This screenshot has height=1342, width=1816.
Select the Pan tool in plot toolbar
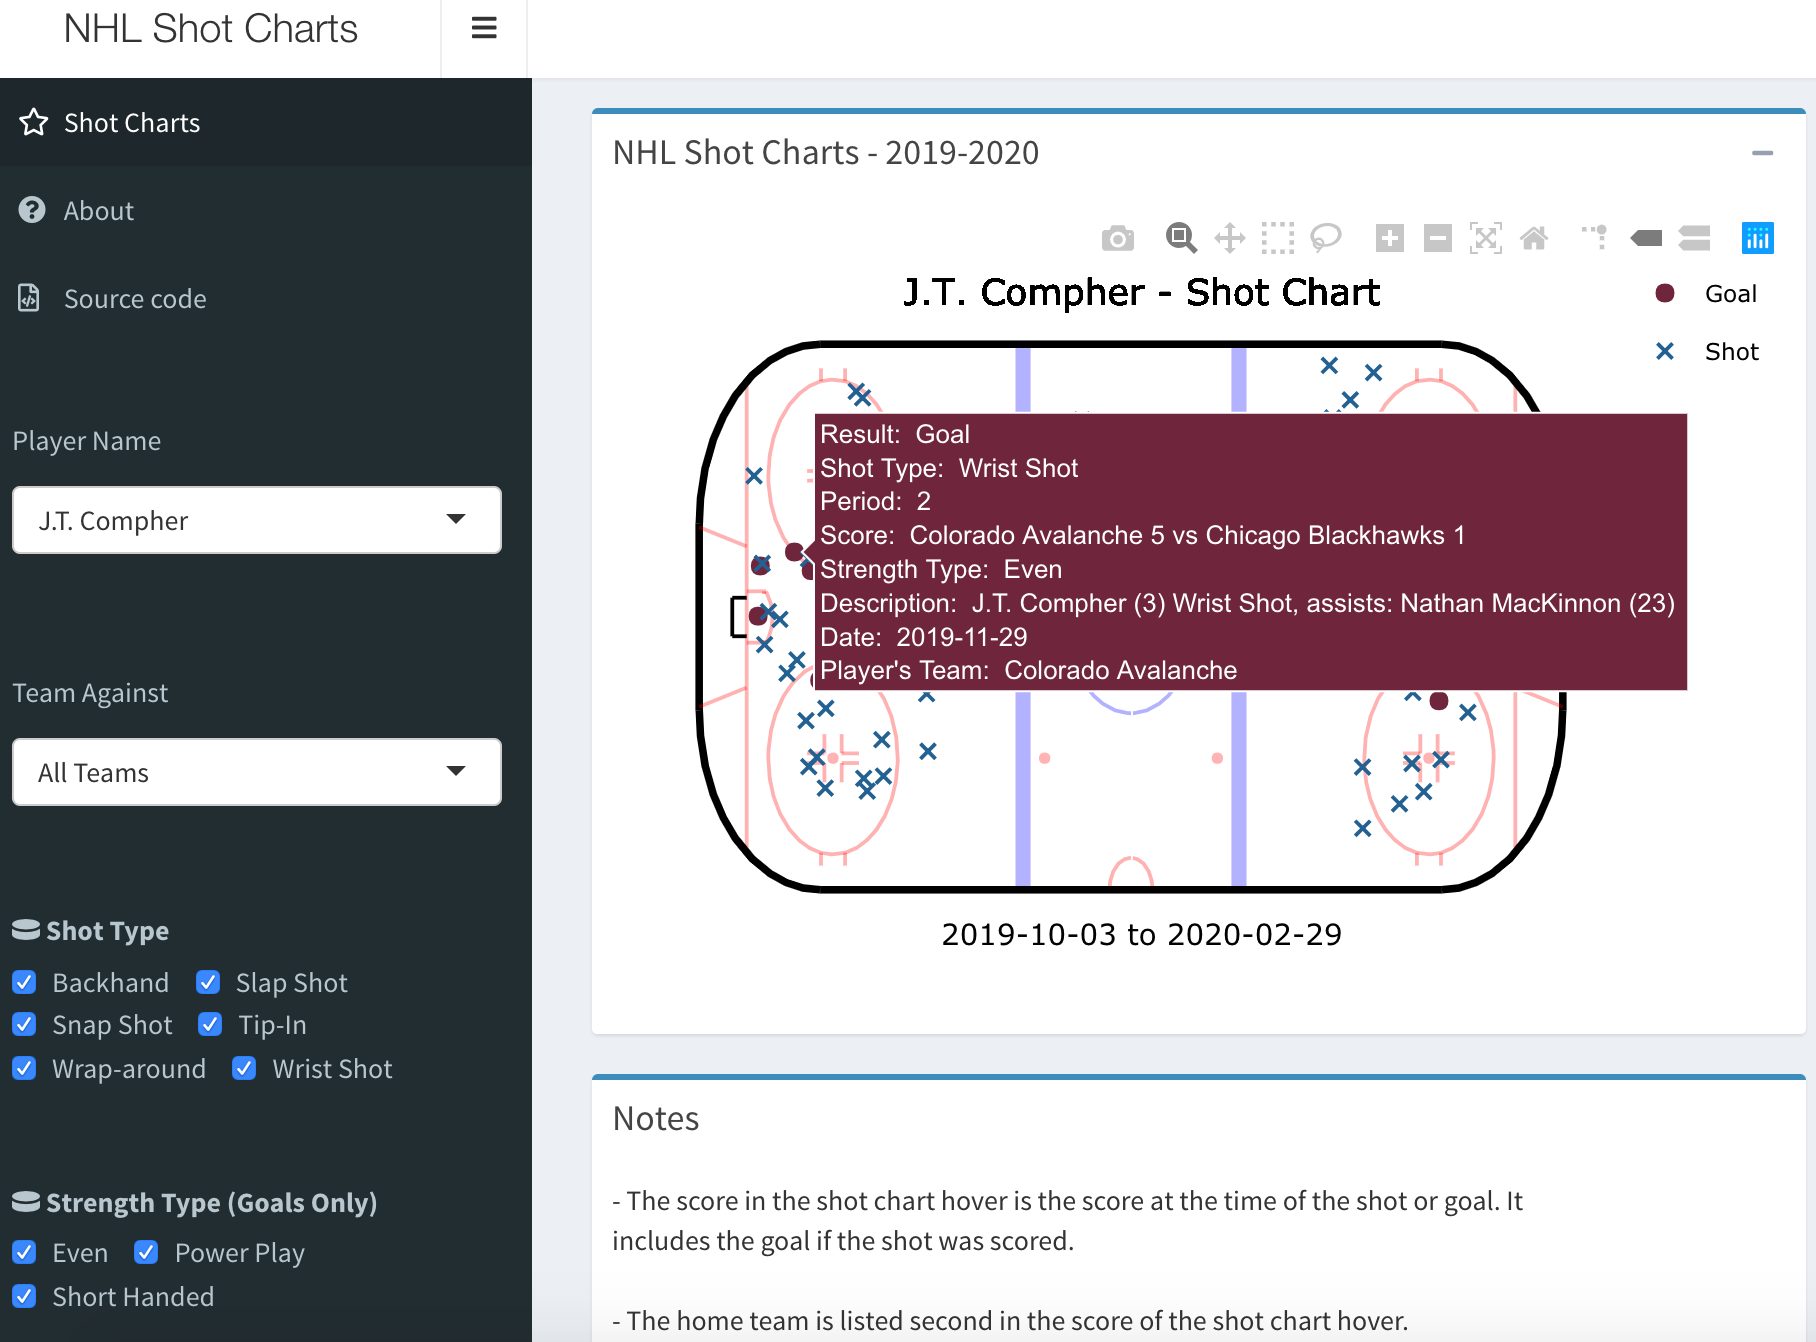coord(1229,238)
